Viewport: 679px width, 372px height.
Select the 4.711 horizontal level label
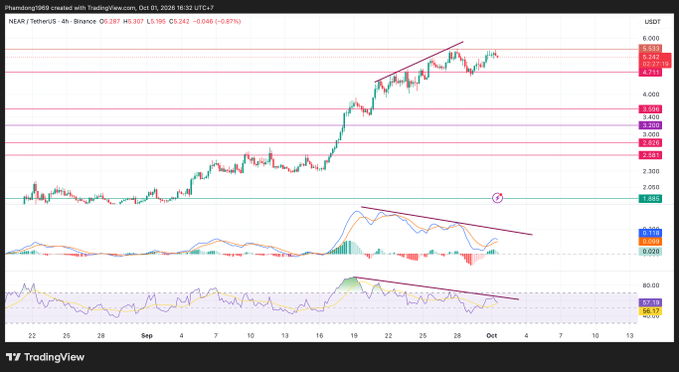click(650, 72)
